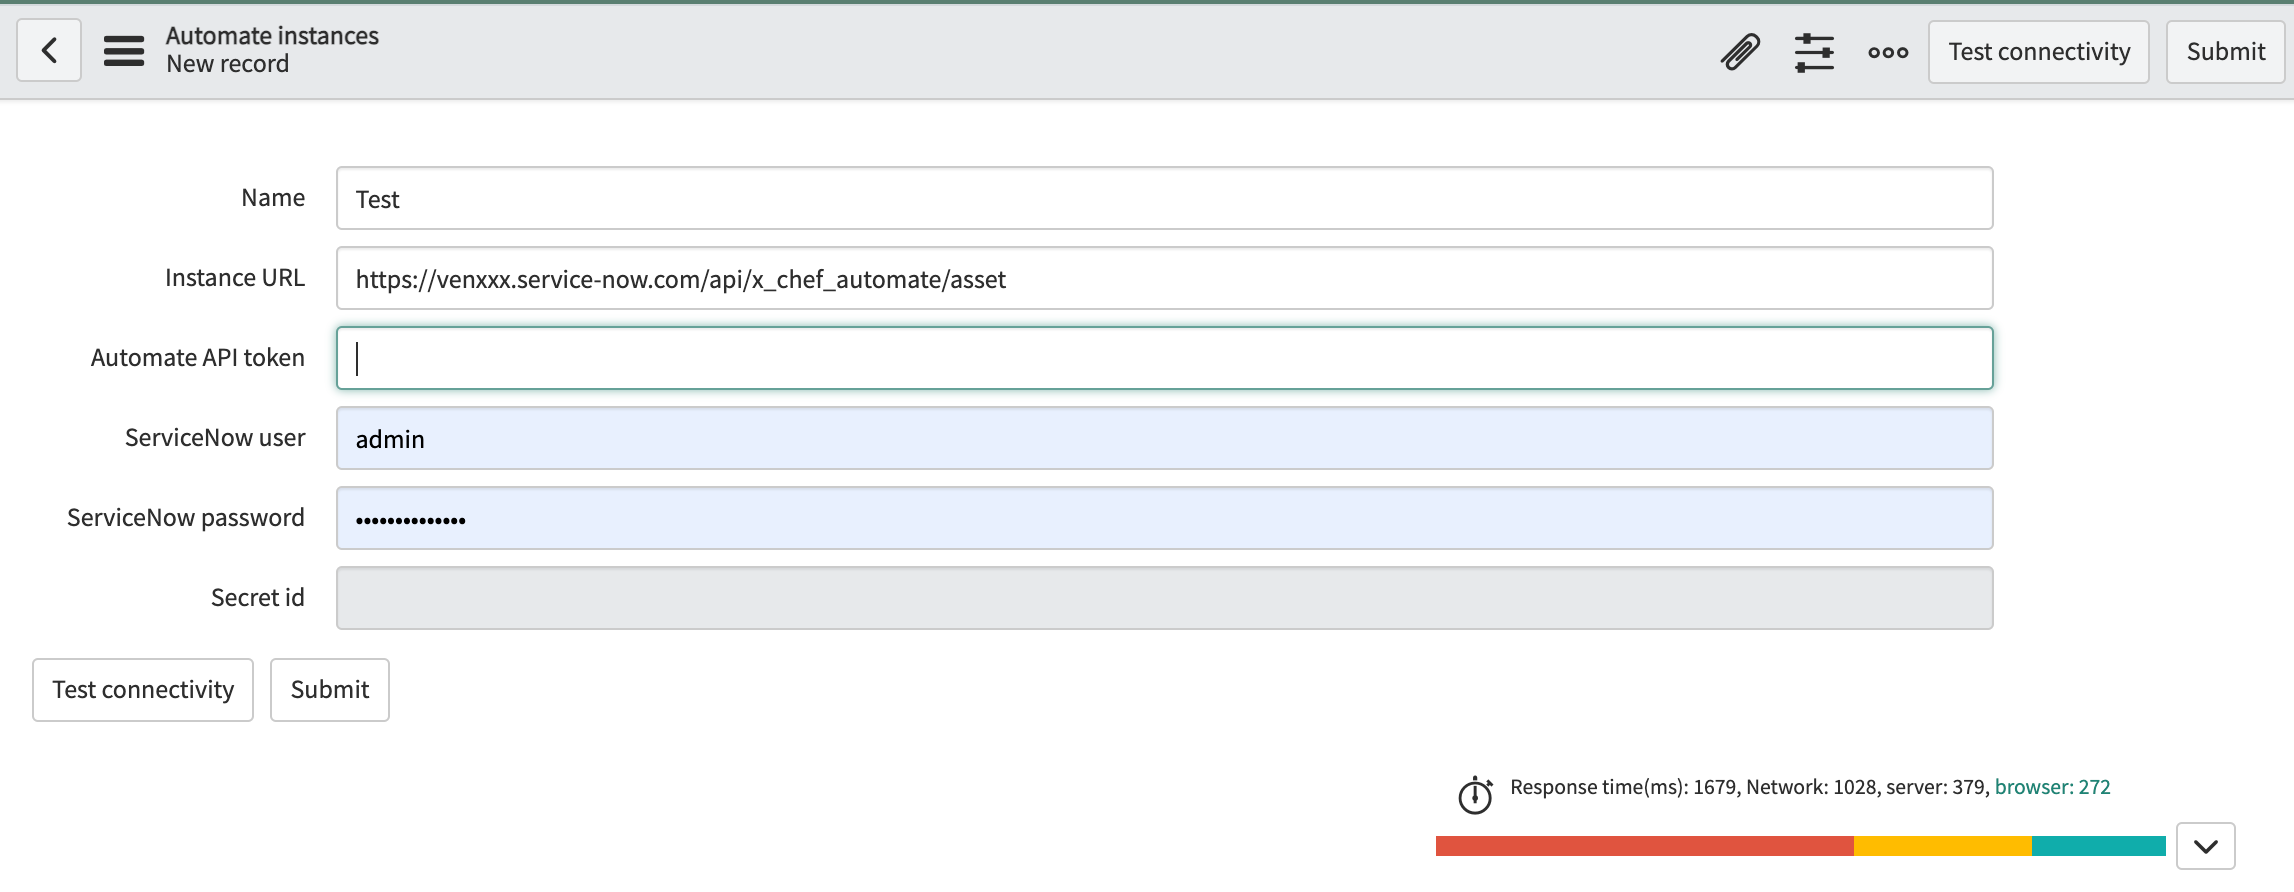Select the ServiceNow user field
Viewport: 2294px width, 892px height.
[1164, 438]
